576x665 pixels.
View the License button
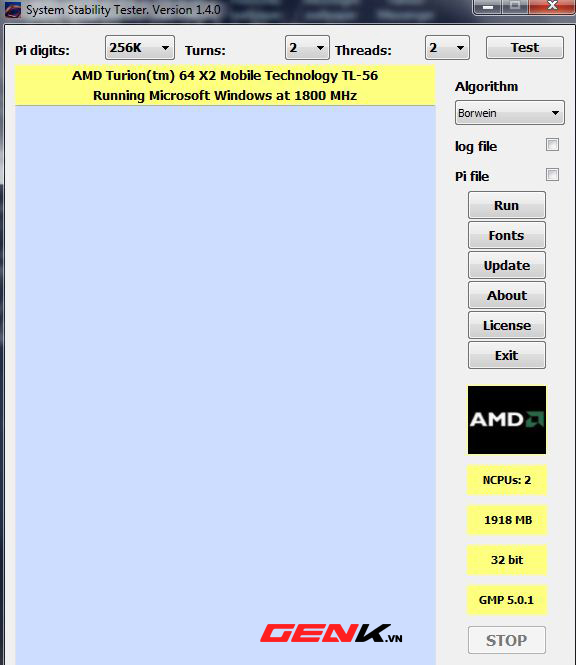(x=507, y=325)
